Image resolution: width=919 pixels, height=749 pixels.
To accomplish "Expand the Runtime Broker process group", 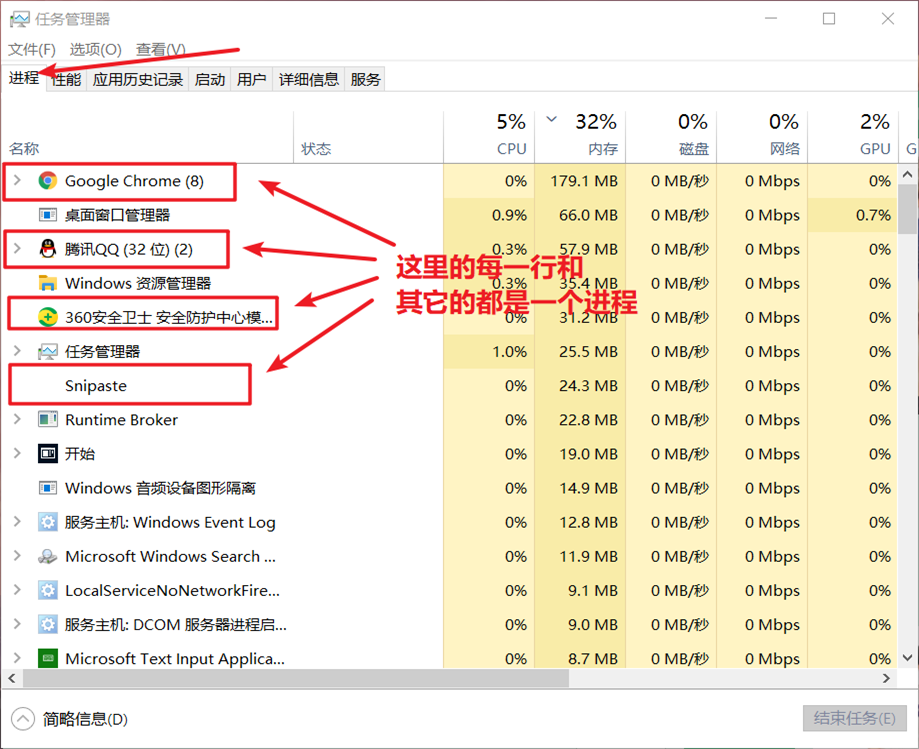I will click(x=18, y=420).
